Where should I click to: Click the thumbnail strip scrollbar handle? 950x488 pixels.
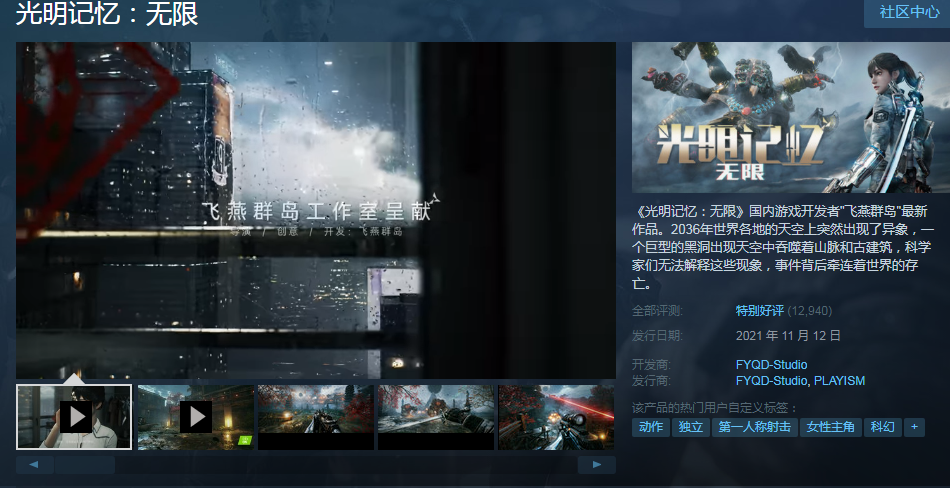85,465
